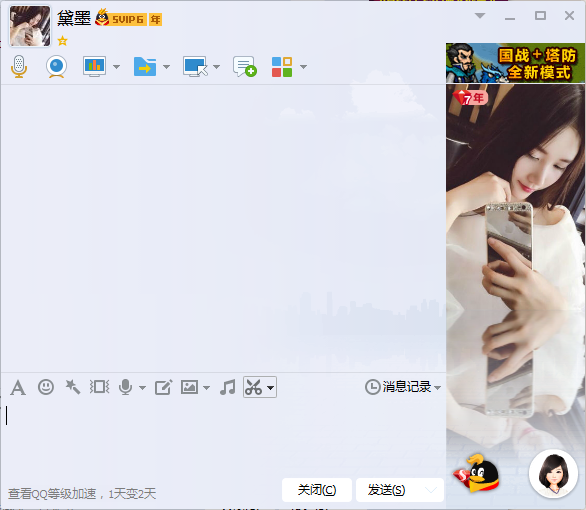Expand send options arrow beside 发送
This screenshot has width=586, height=510.
431,490
